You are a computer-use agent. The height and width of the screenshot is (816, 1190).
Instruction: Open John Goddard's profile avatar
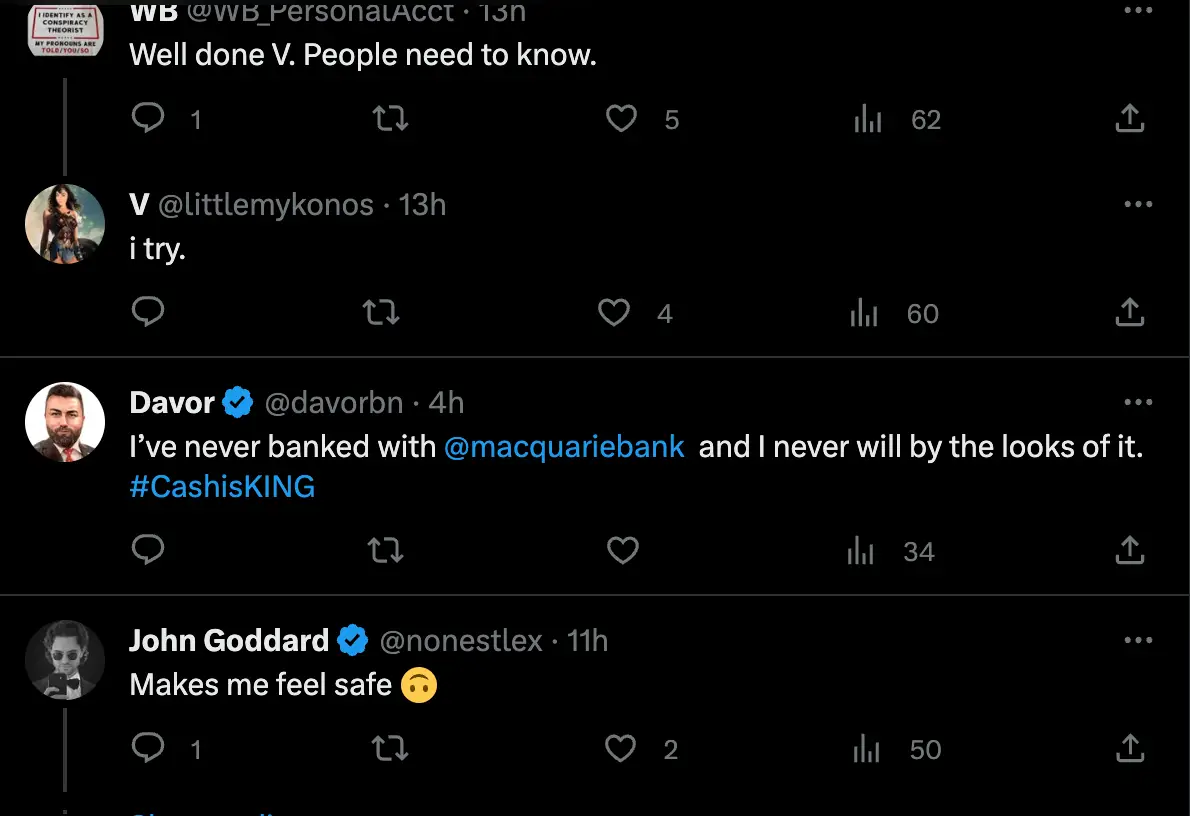point(65,660)
